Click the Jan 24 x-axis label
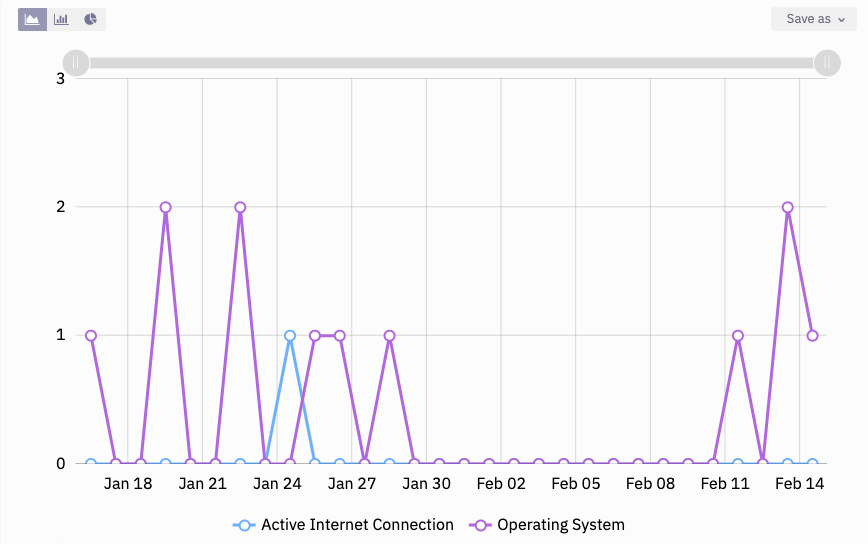This screenshot has width=868, height=544. coord(277,484)
